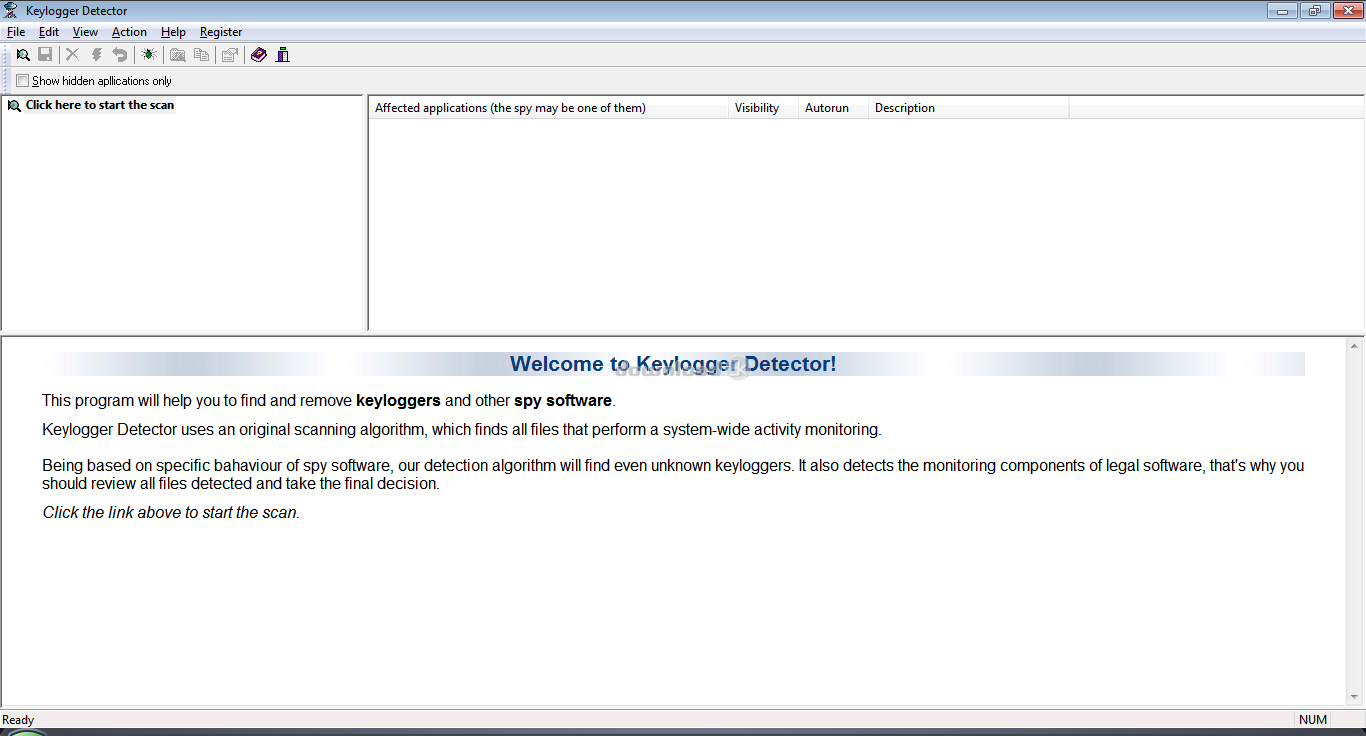Start scan via toolbar magnifier icon
The image size is (1366, 736).
(23, 55)
